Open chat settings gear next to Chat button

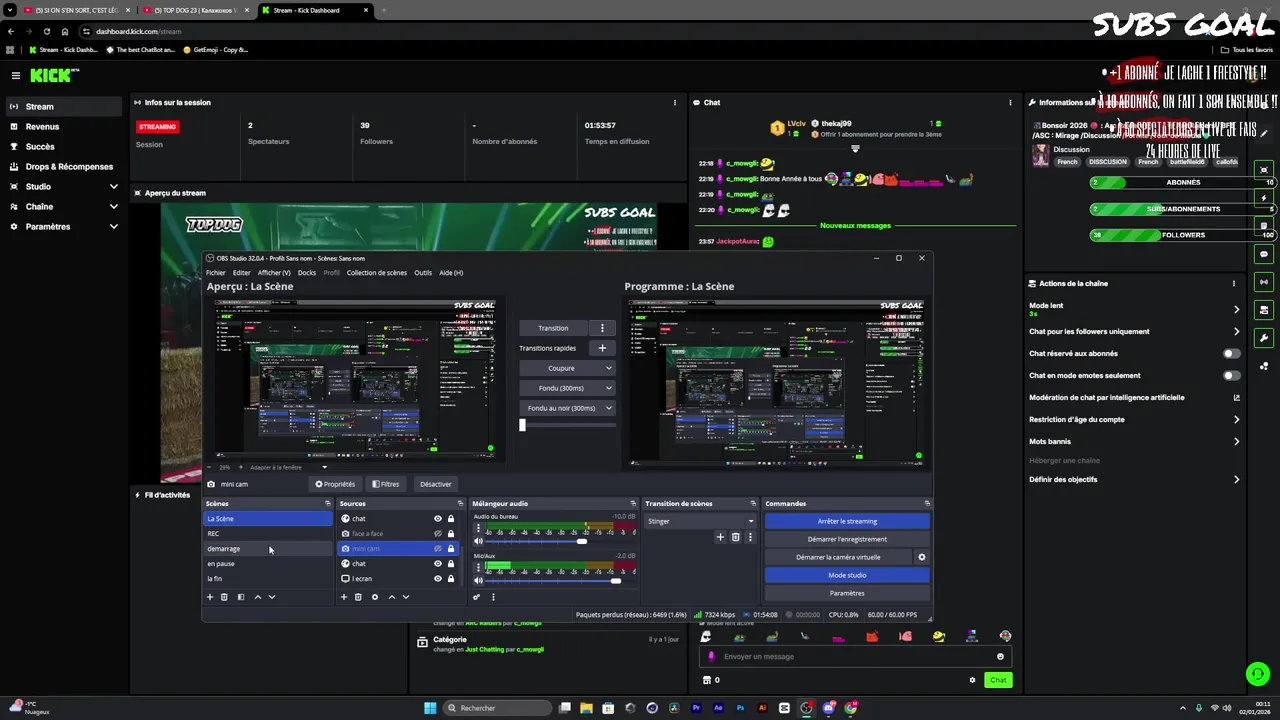point(972,680)
